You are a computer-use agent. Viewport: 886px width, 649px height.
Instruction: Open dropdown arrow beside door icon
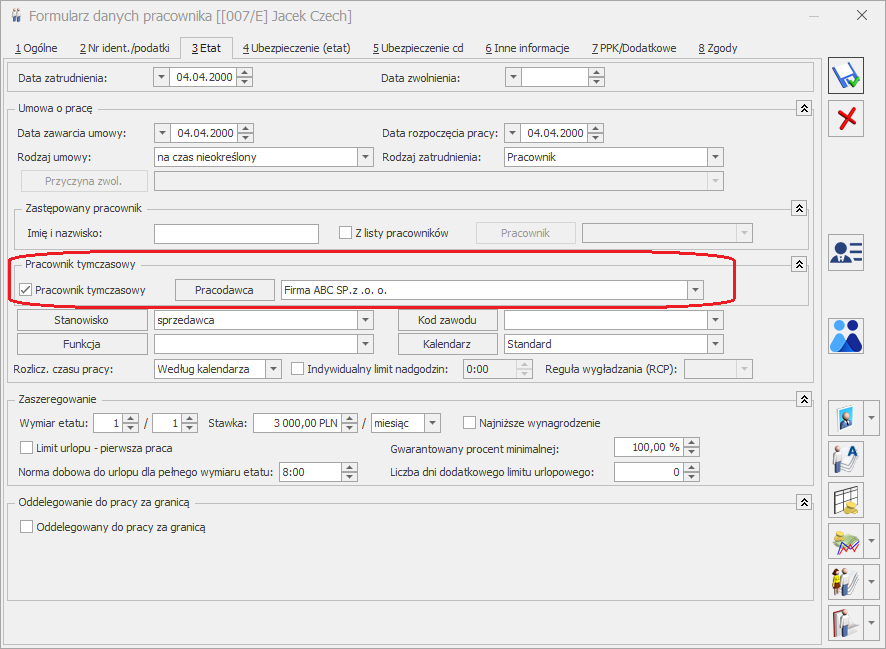pyautogui.click(x=871, y=623)
